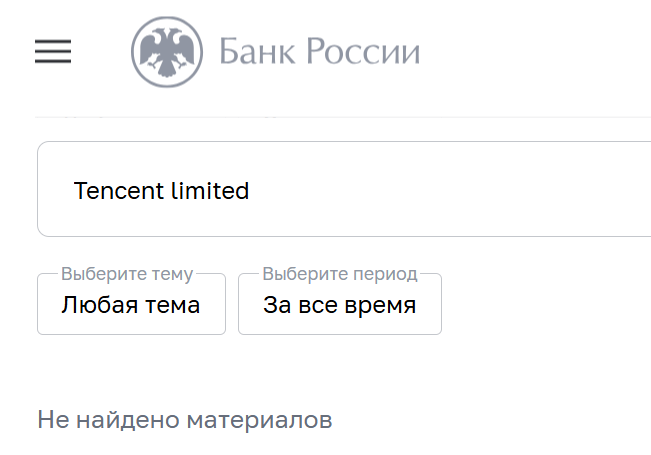Click the middle bar of the hamburger icon
Image resolution: width=651 pixels, height=455 pixels.
[53, 51]
